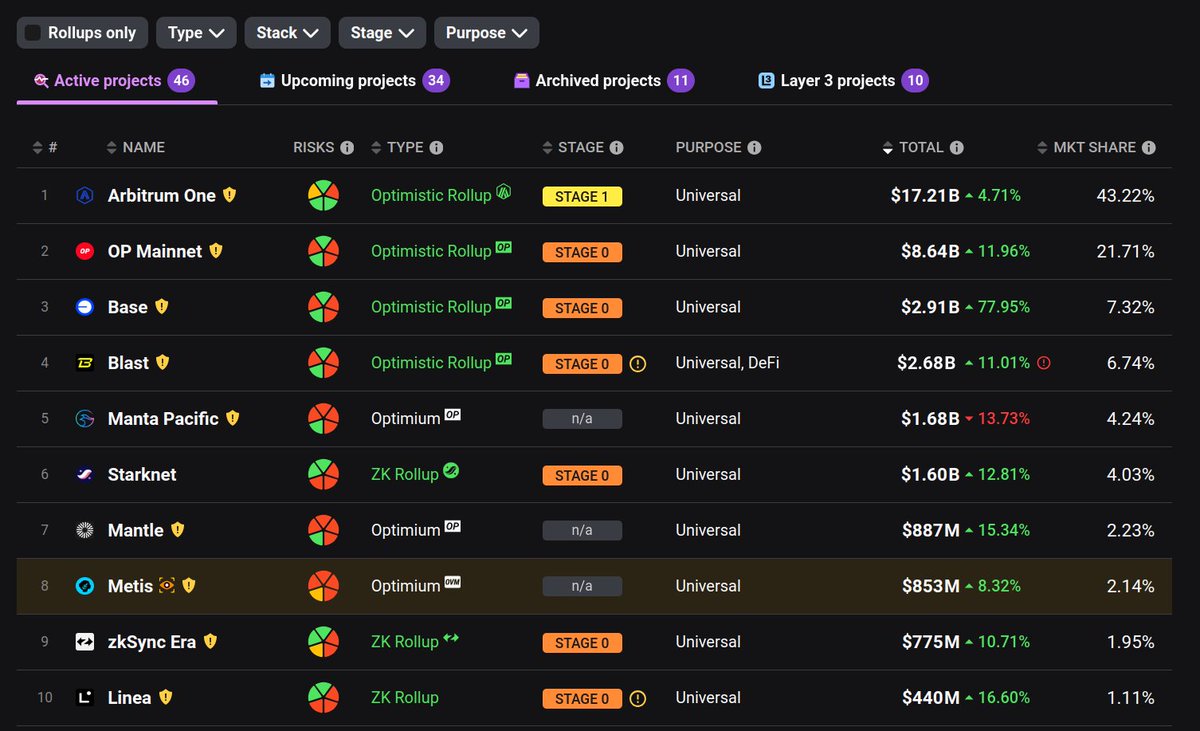
Task: Click the Arbitrum One shield warning icon
Action: (x=229, y=195)
